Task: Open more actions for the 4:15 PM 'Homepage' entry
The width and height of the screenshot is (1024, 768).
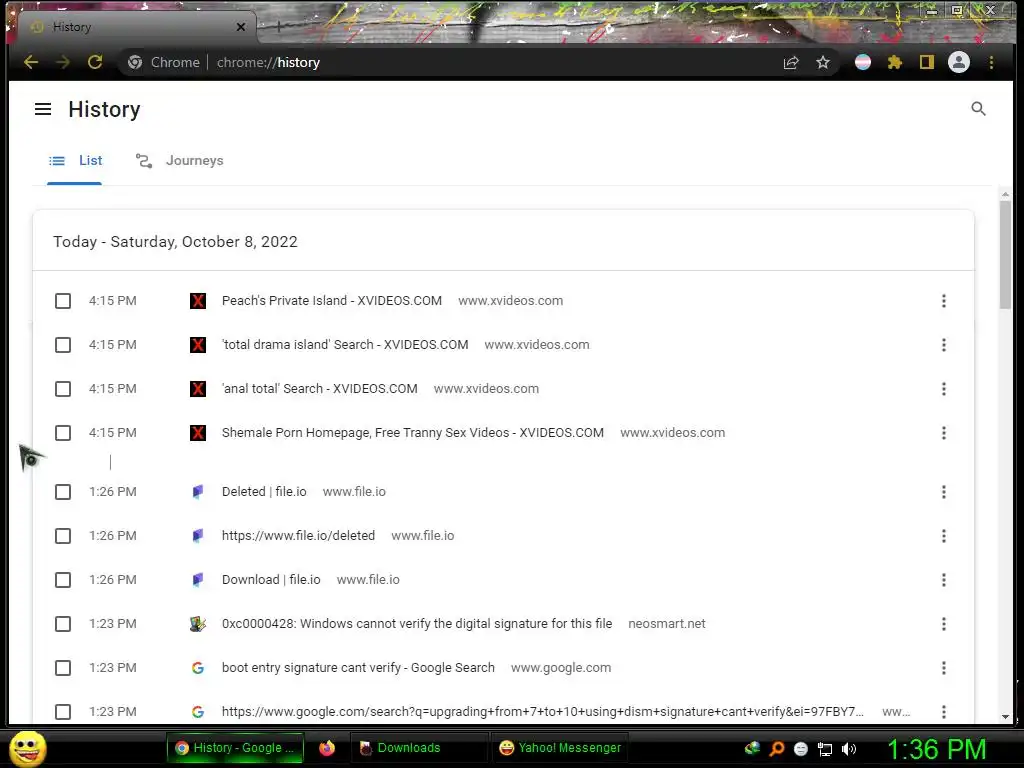Action: (x=944, y=433)
